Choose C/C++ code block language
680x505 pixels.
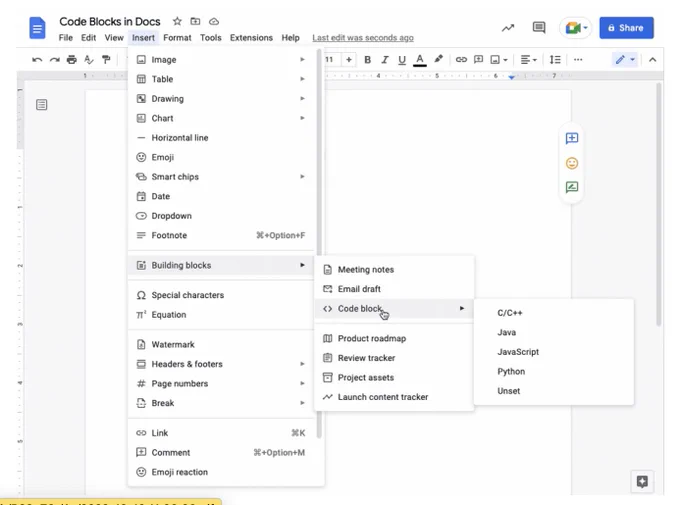click(x=554, y=313)
